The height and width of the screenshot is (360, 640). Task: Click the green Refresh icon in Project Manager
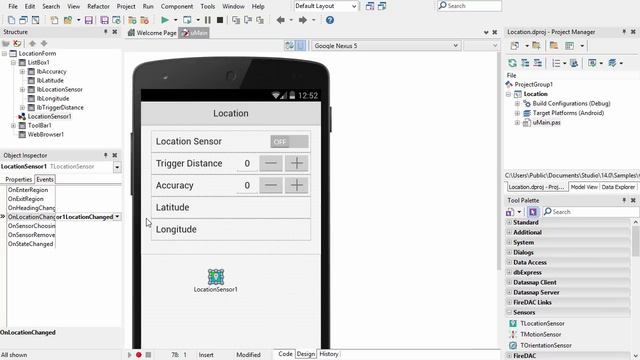[512, 63]
